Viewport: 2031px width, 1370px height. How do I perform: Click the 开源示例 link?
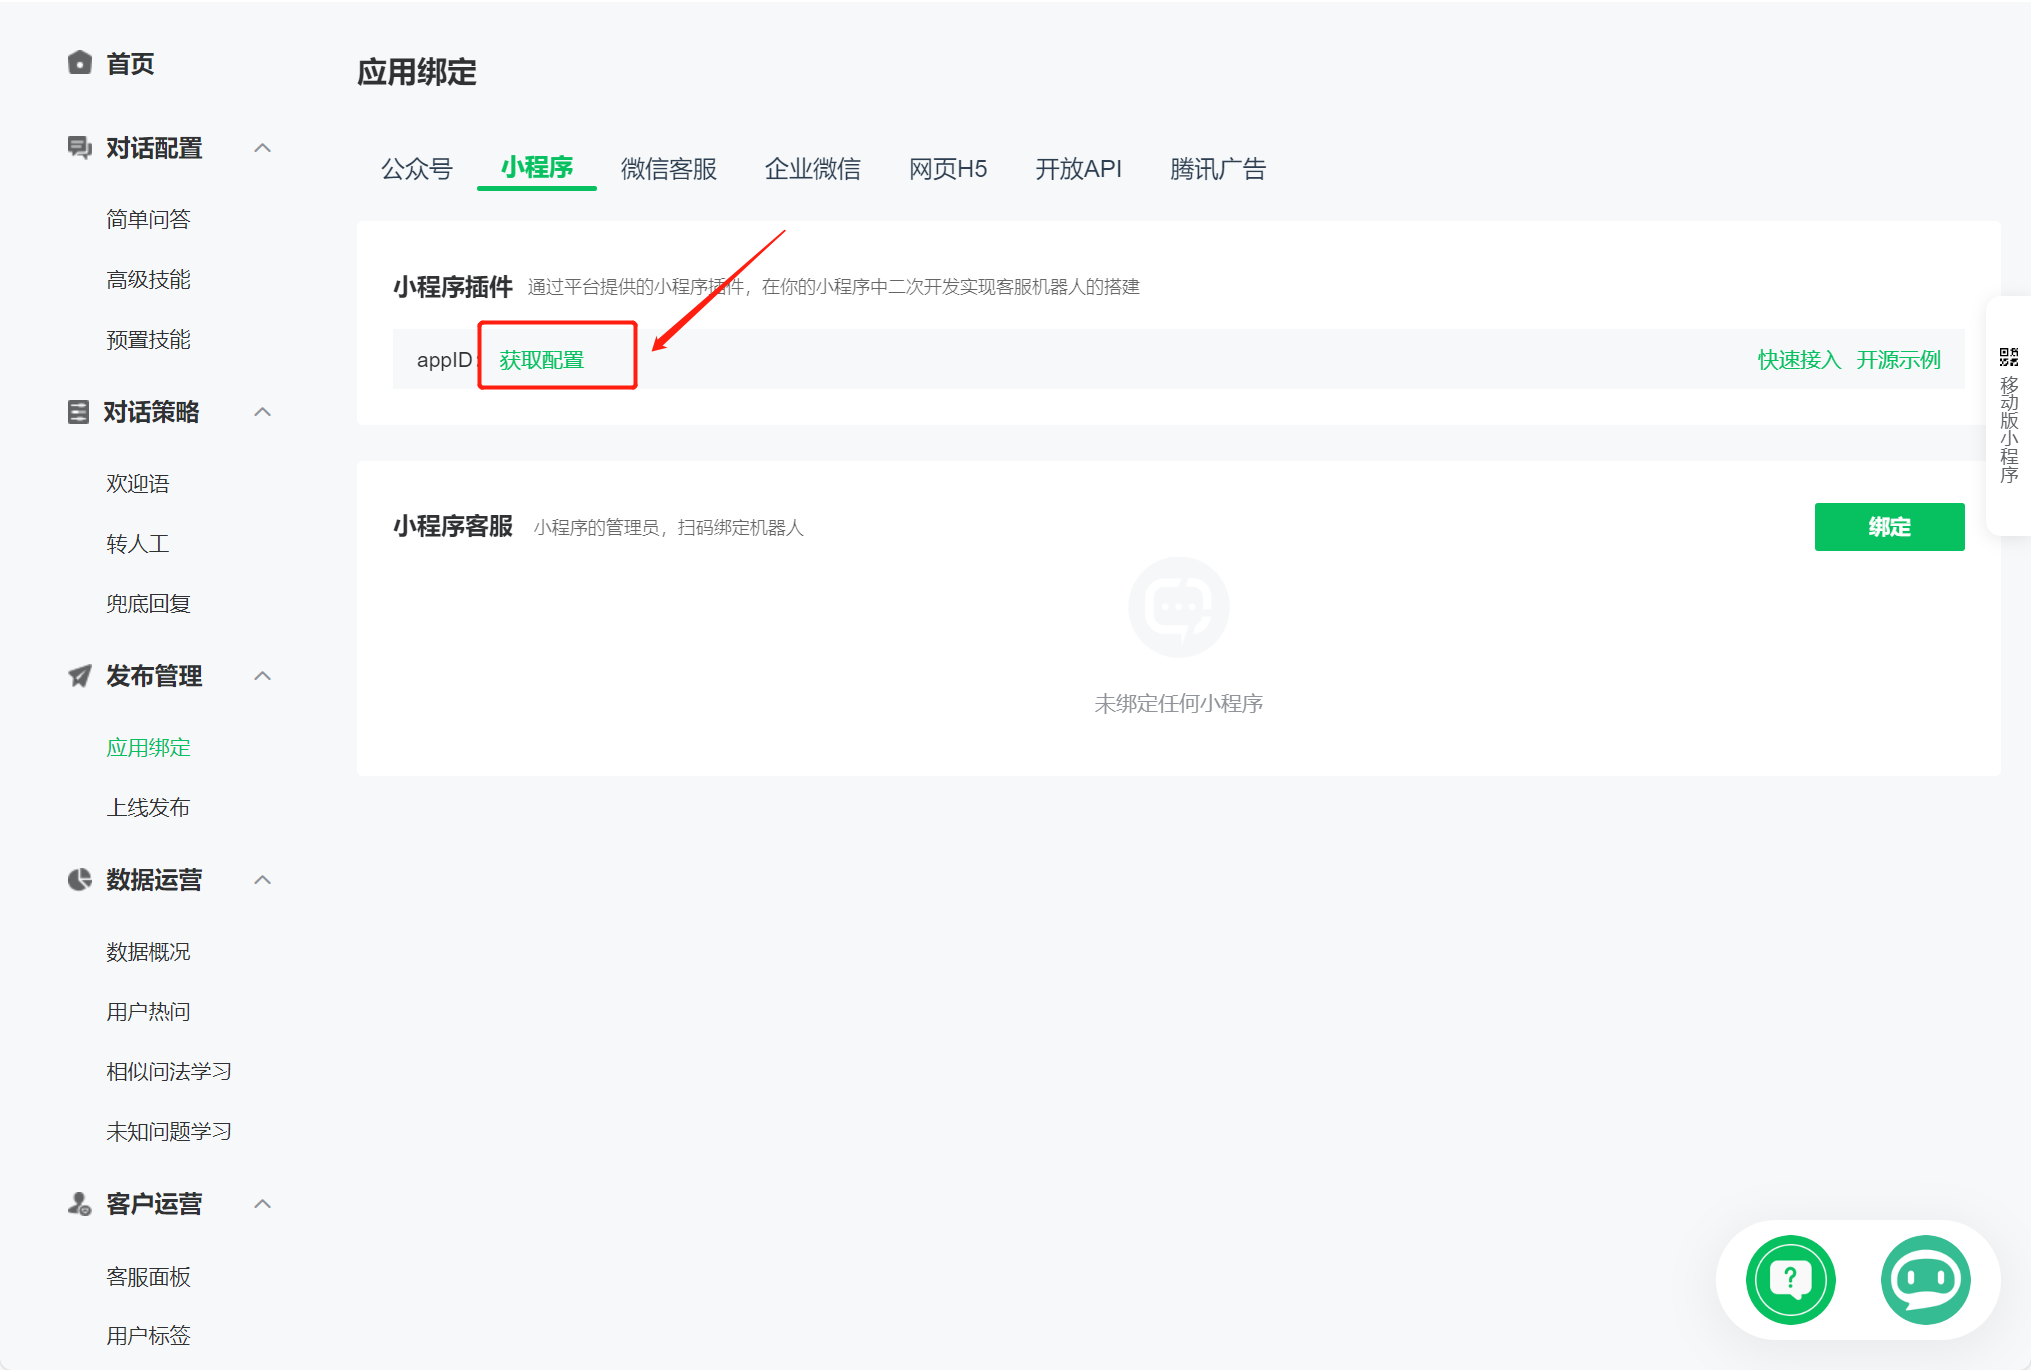point(1898,359)
